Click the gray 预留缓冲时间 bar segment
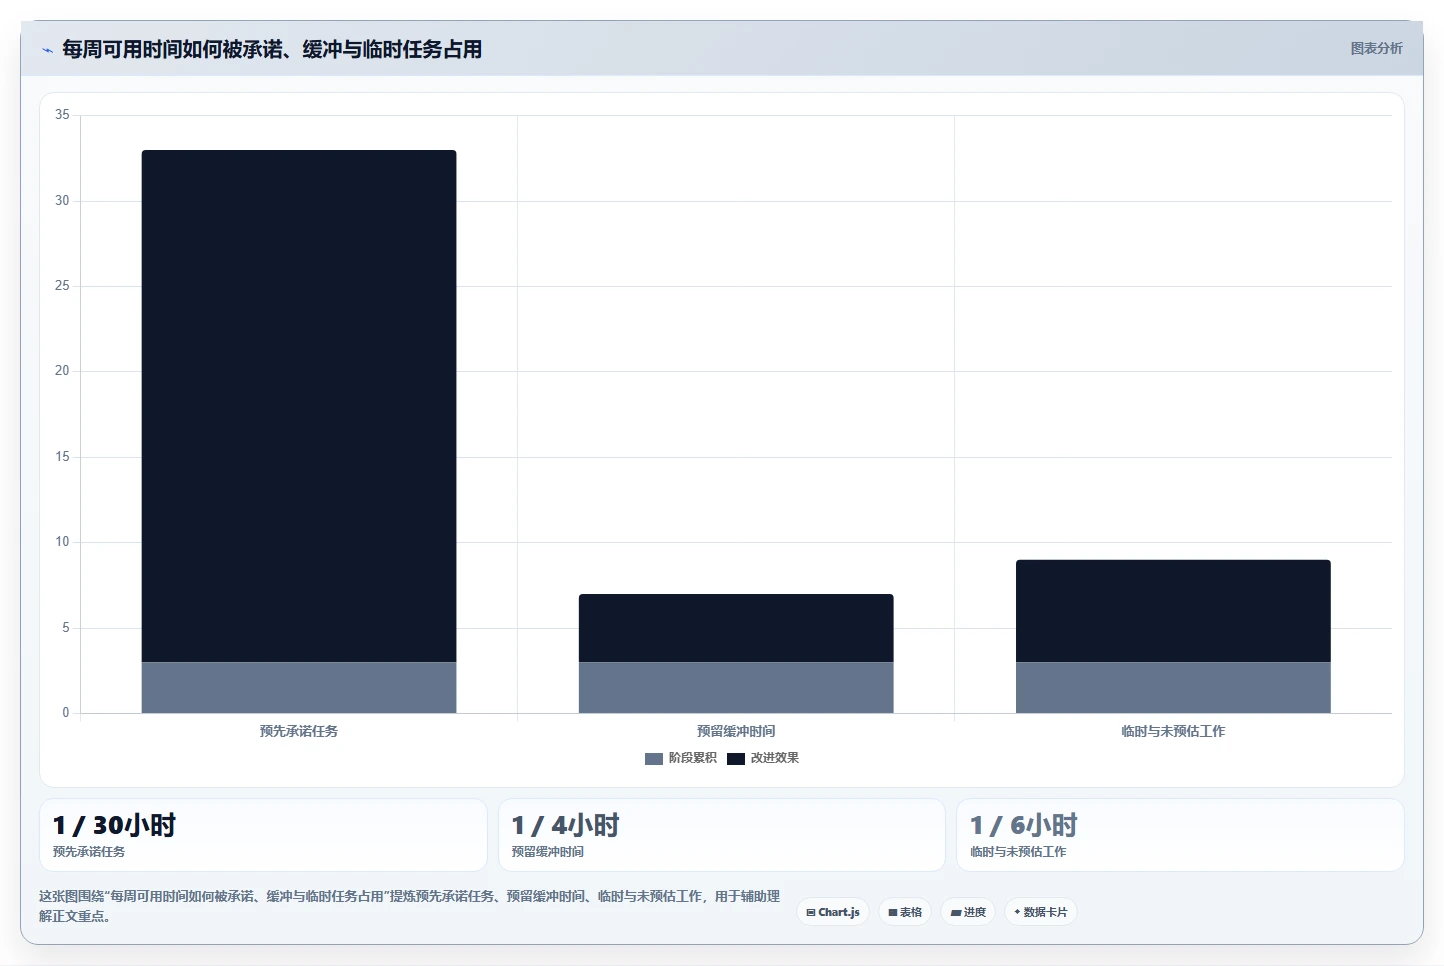The height and width of the screenshot is (966, 1444). [x=736, y=688]
